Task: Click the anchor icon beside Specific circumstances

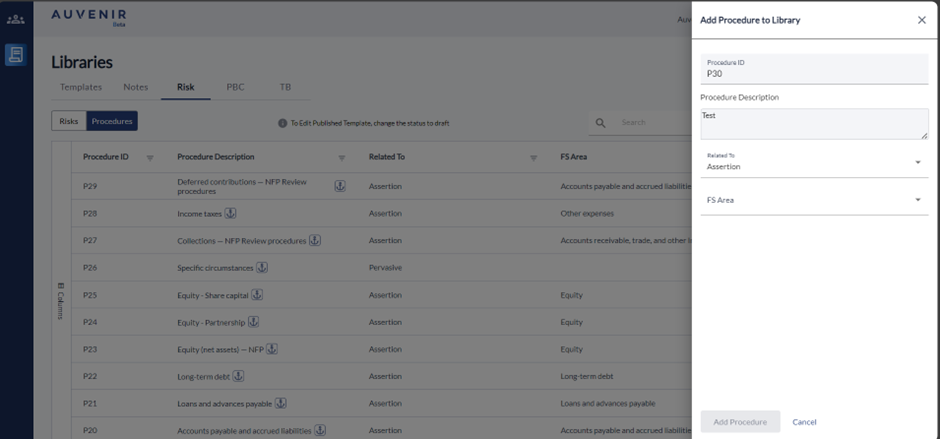Action: click(262, 268)
